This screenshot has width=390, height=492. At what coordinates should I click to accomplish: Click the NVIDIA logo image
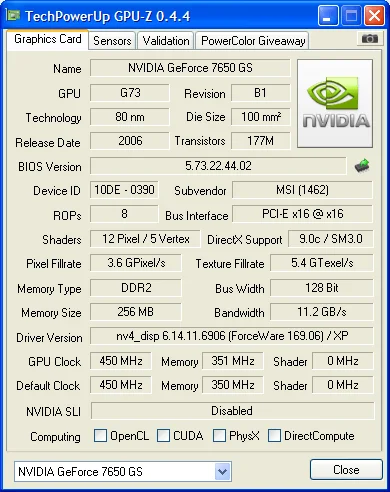pos(335,104)
